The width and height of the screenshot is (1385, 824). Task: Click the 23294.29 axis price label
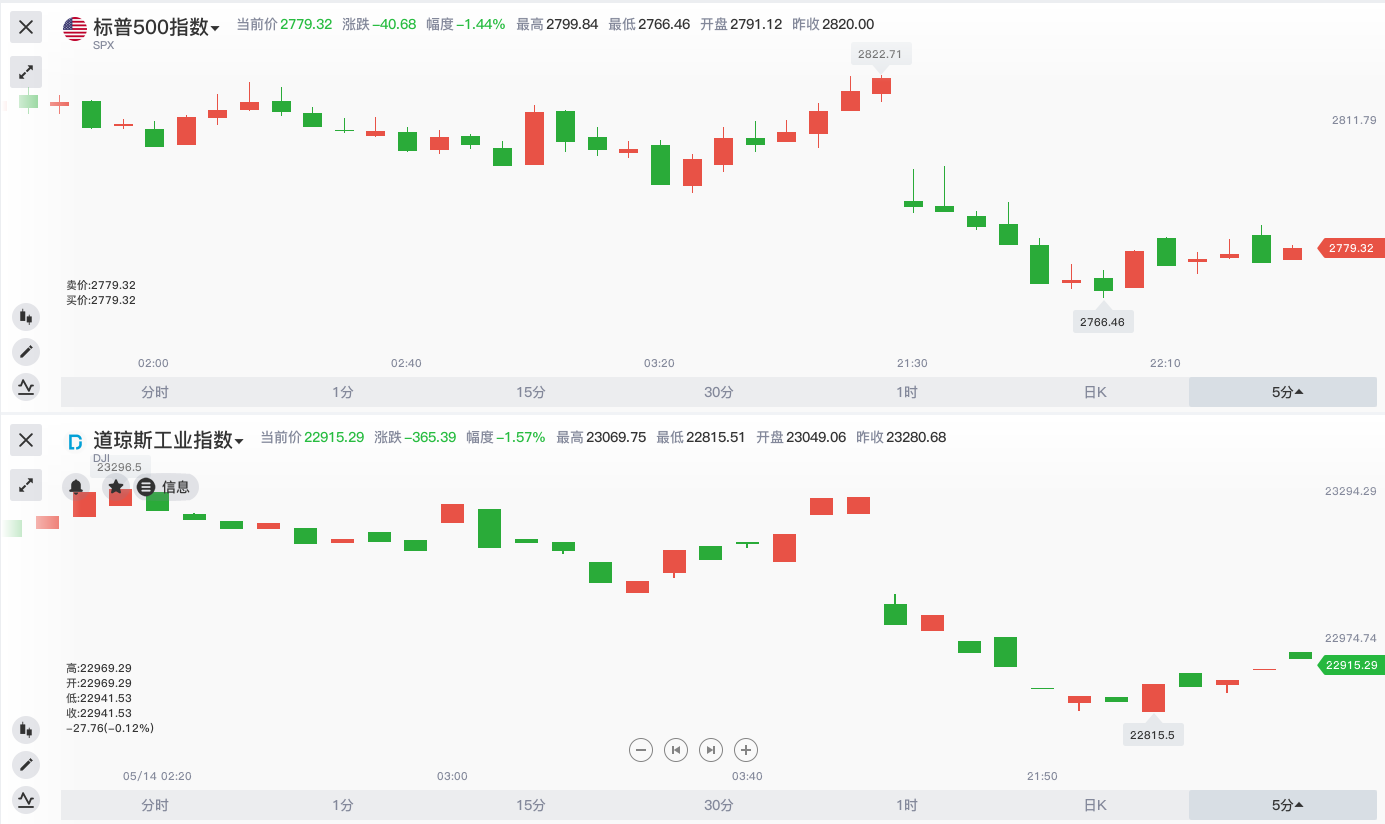pos(1351,491)
